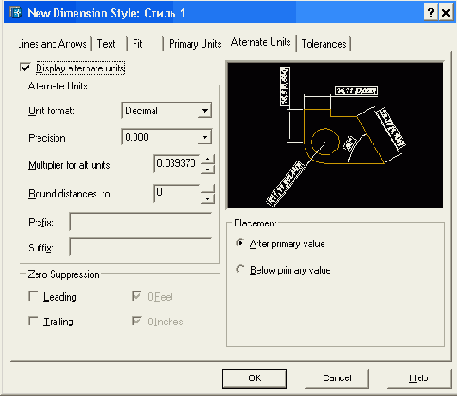Click the dimension style preview image
Image resolution: width=457 pixels, height=396 pixels.
tap(335, 135)
